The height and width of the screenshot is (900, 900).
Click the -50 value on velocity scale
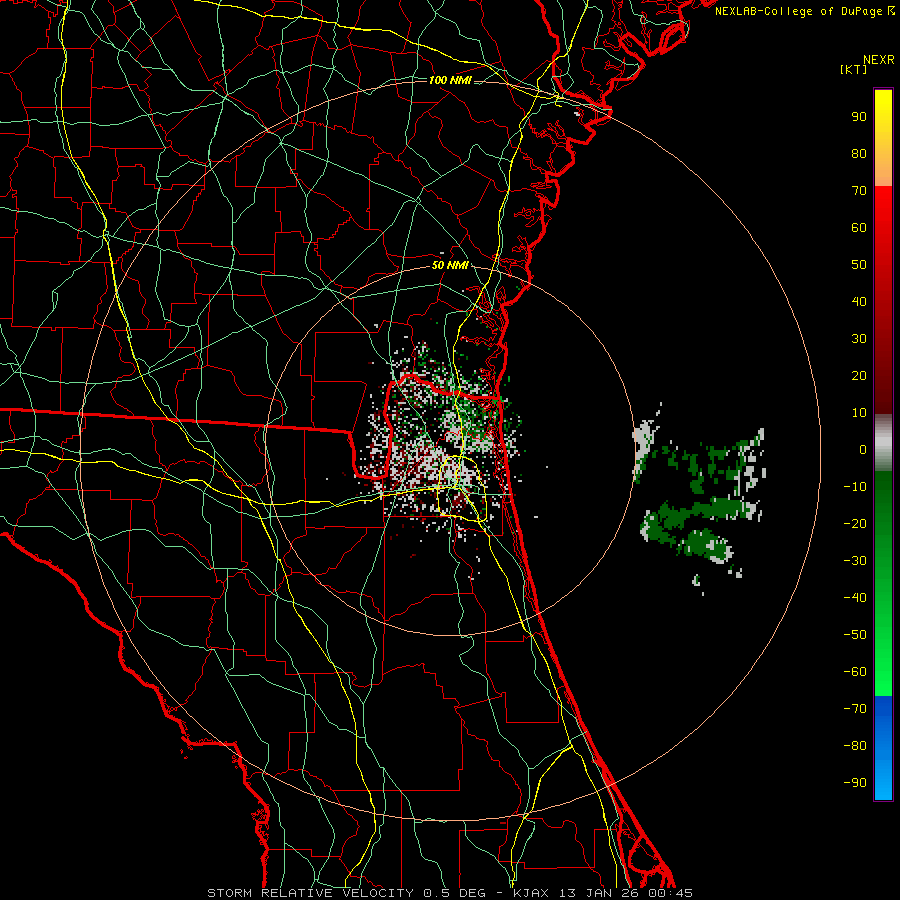tap(855, 635)
